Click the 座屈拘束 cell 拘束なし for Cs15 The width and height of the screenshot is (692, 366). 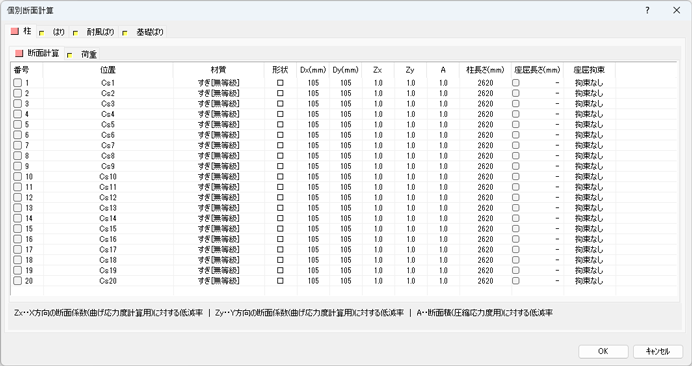pyautogui.click(x=589, y=229)
